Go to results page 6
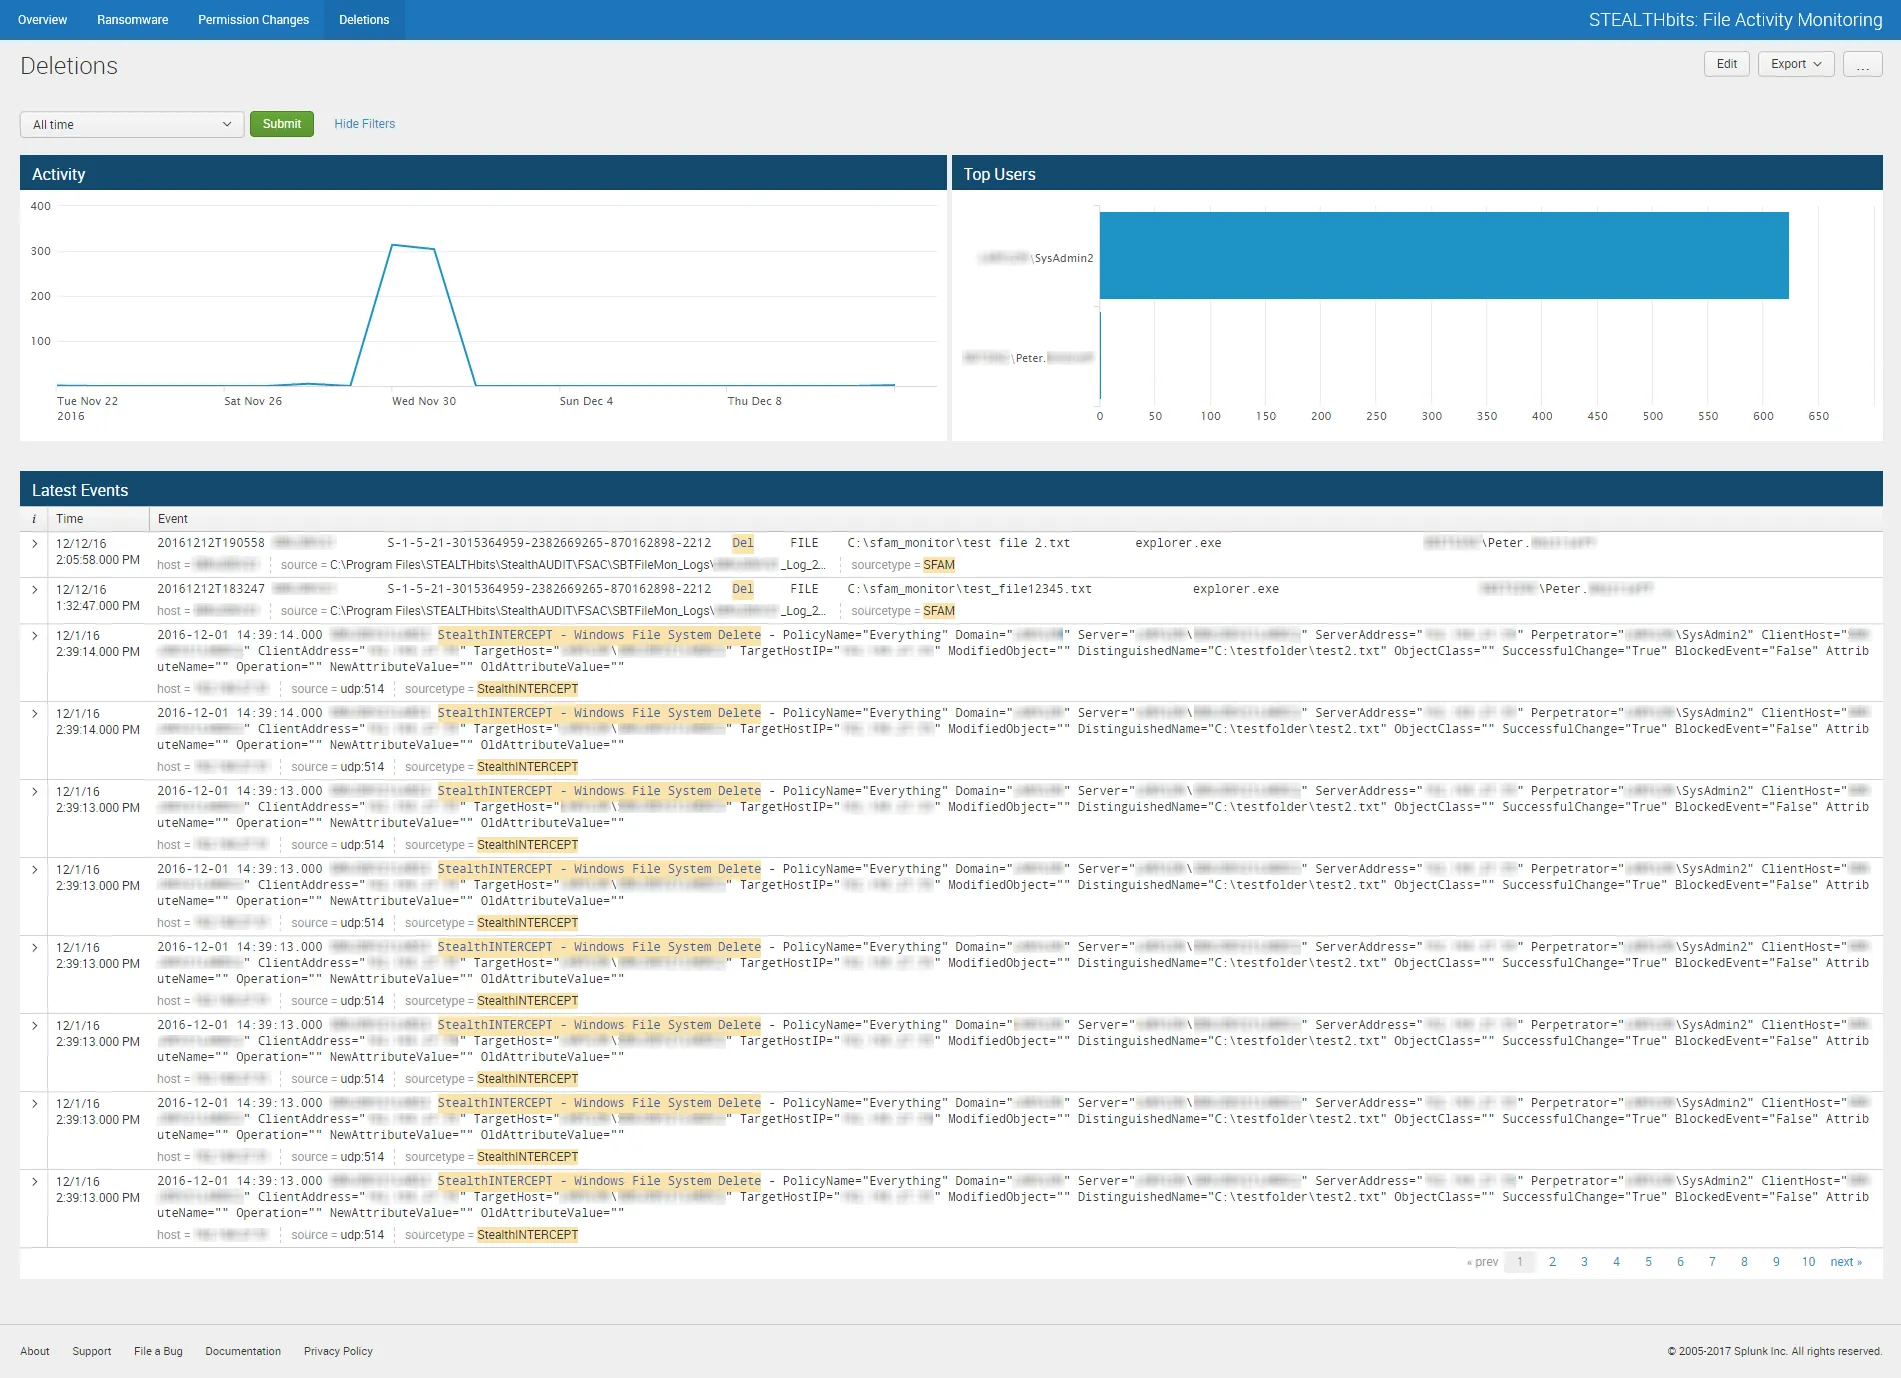Image resolution: width=1901 pixels, height=1378 pixels. click(1680, 1262)
